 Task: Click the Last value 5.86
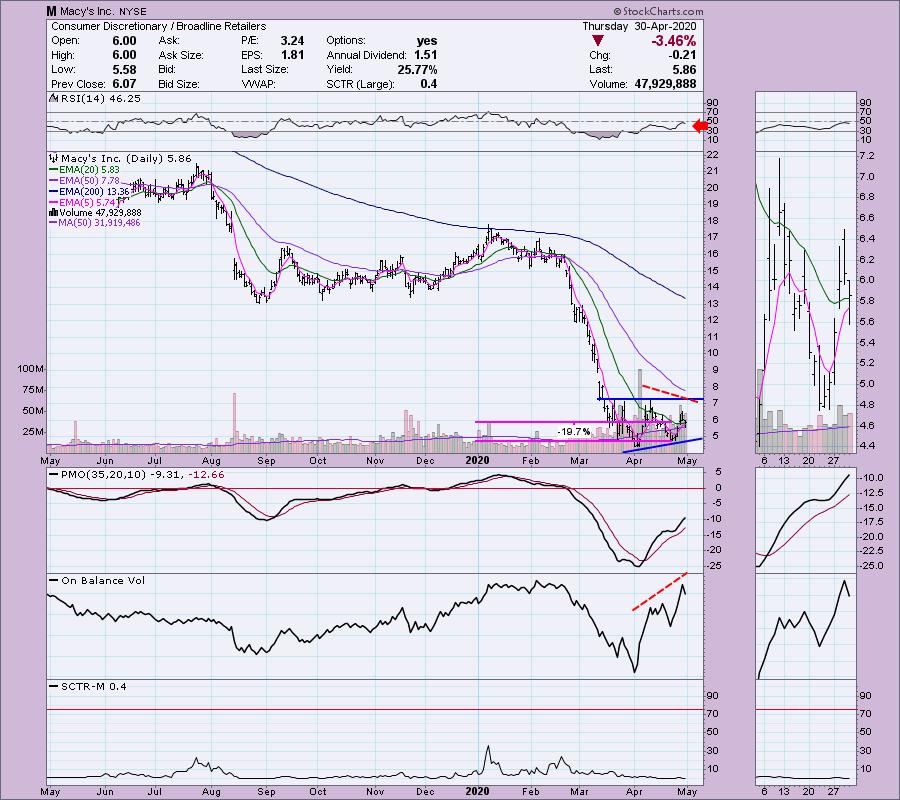click(685, 69)
